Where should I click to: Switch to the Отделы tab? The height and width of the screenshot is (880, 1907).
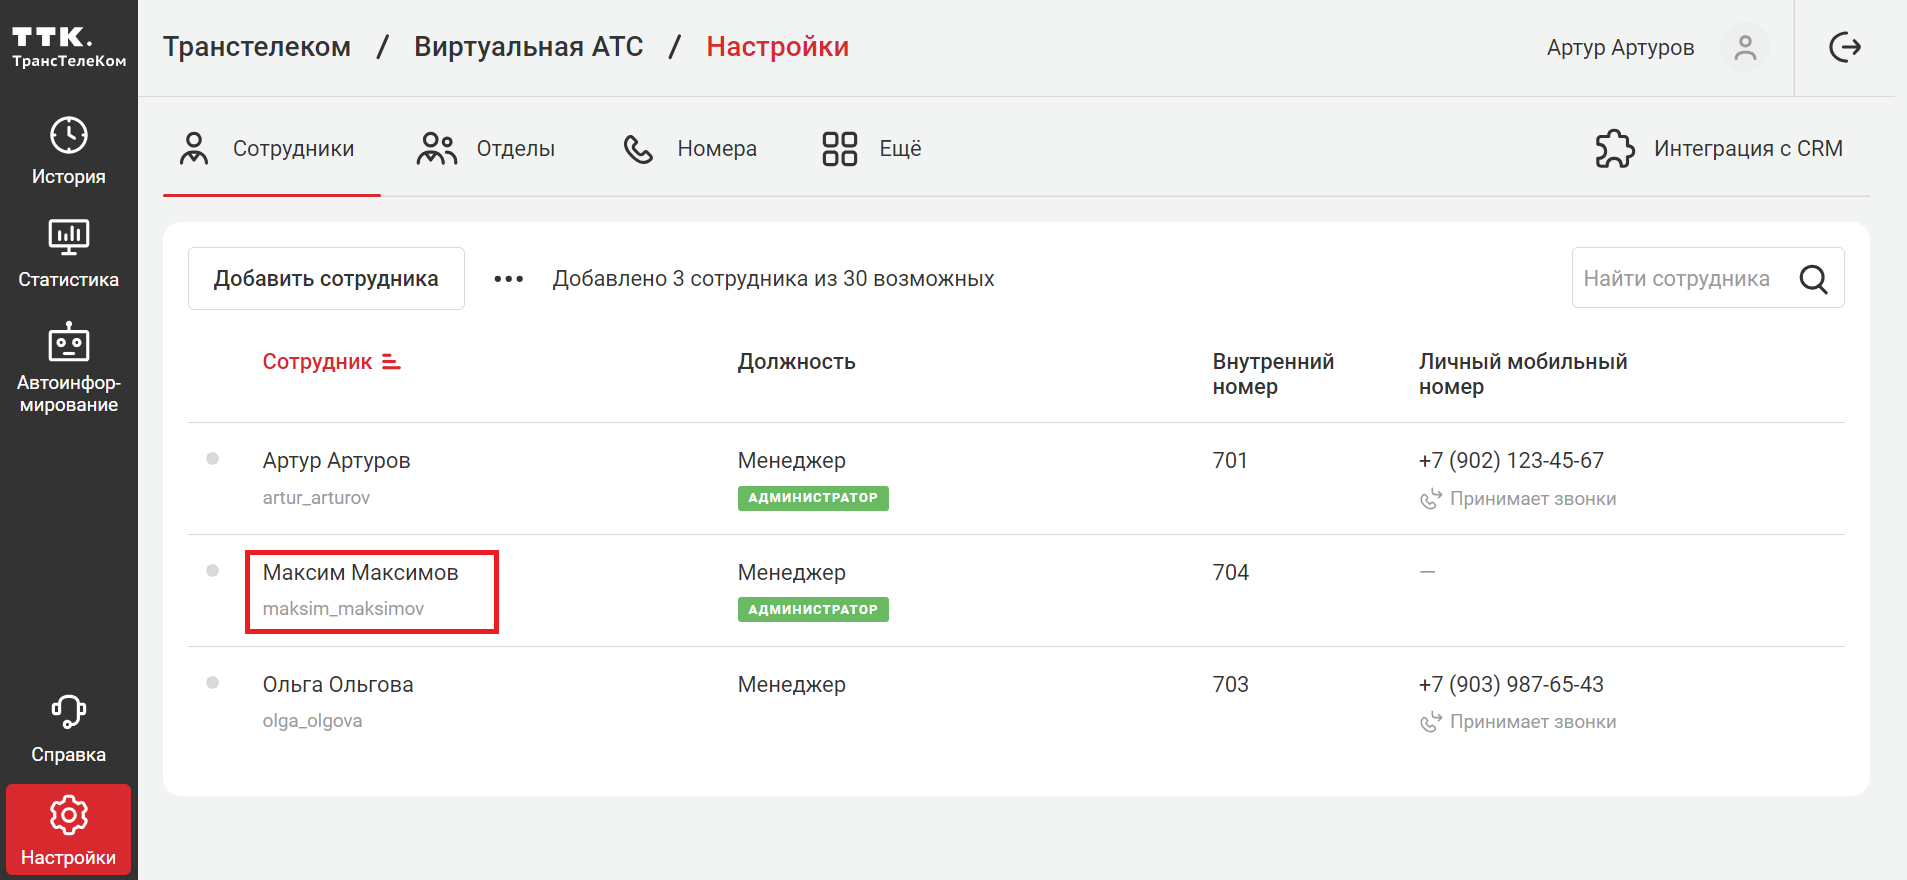coord(486,149)
